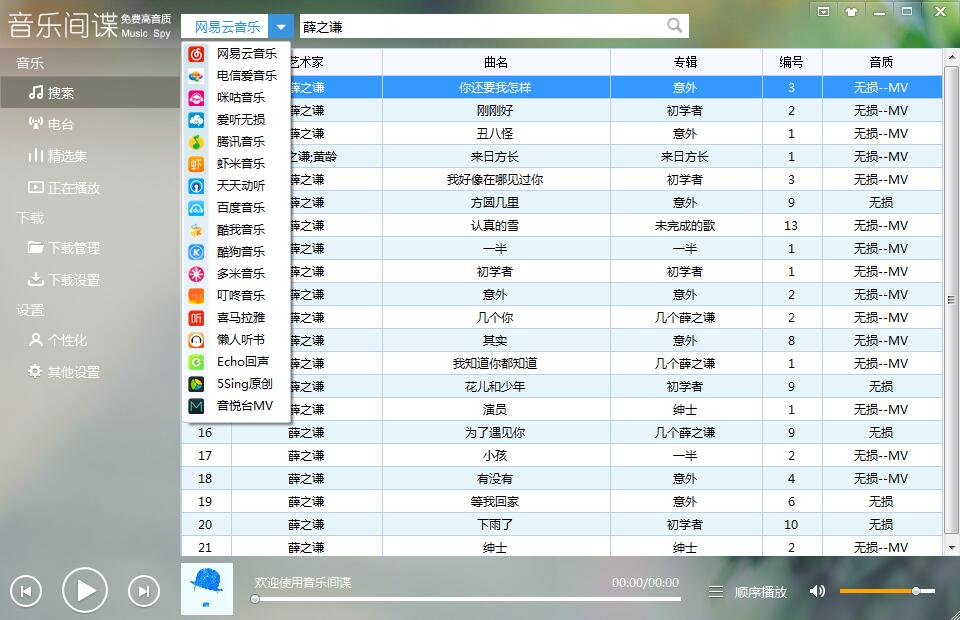Select the song 花儿和少年
Screen dimensions: 960x620
(495, 387)
